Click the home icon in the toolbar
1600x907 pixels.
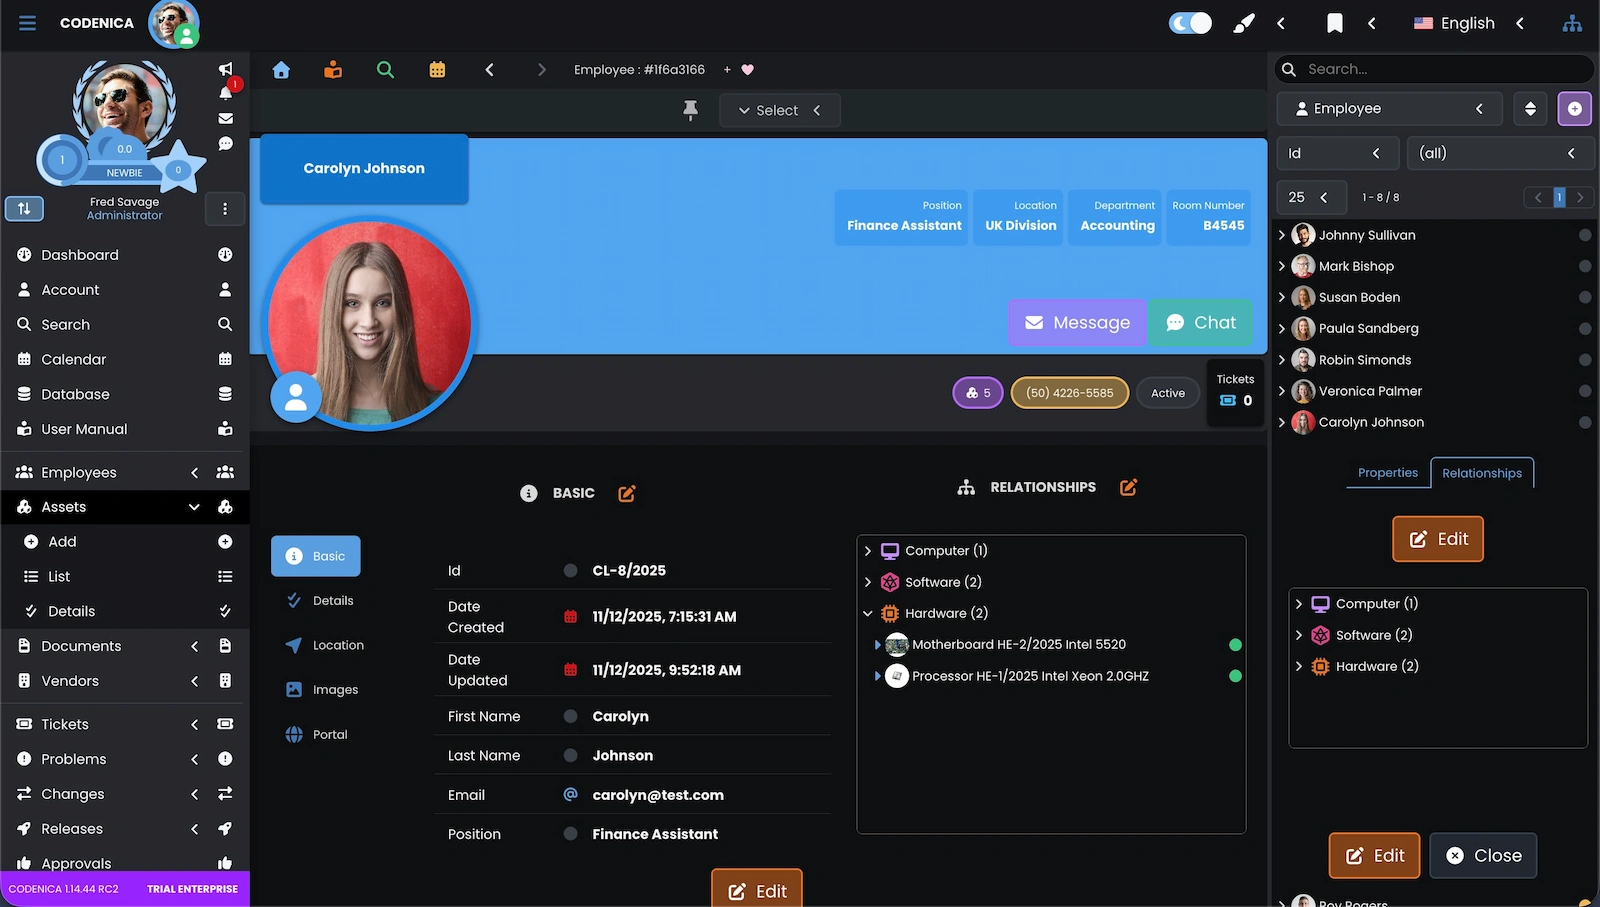(281, 70)
